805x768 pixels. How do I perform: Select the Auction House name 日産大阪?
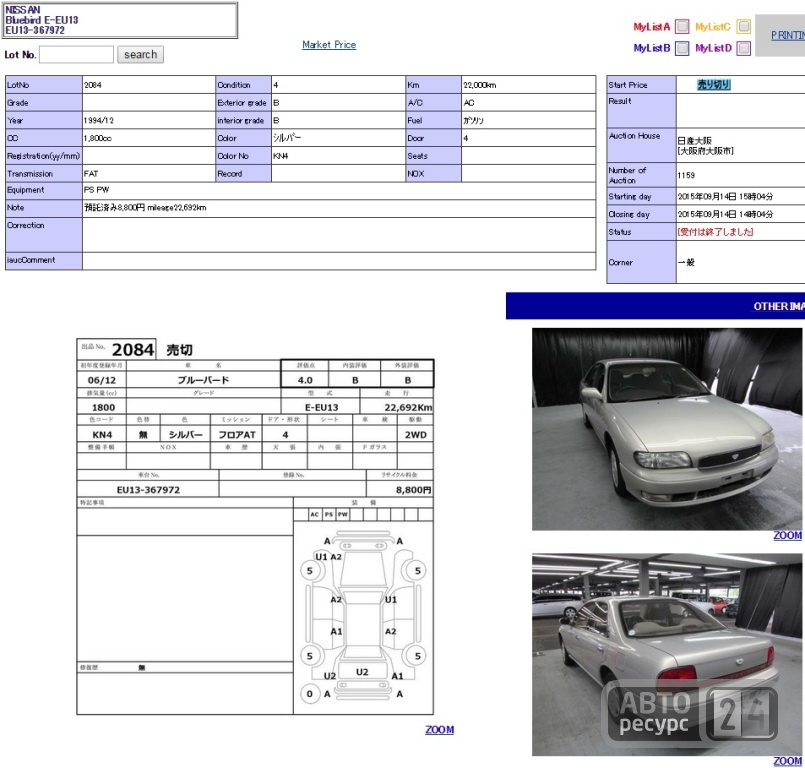694,141
